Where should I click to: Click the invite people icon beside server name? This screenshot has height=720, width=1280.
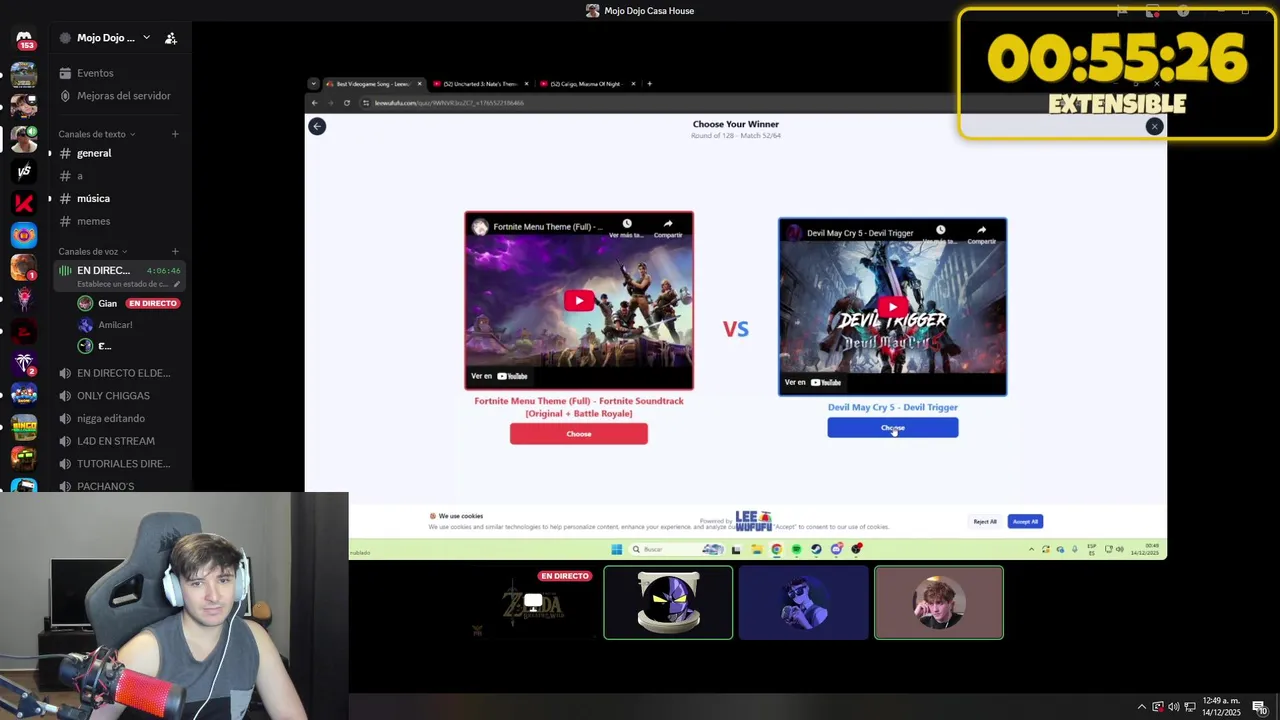(171, 38)
